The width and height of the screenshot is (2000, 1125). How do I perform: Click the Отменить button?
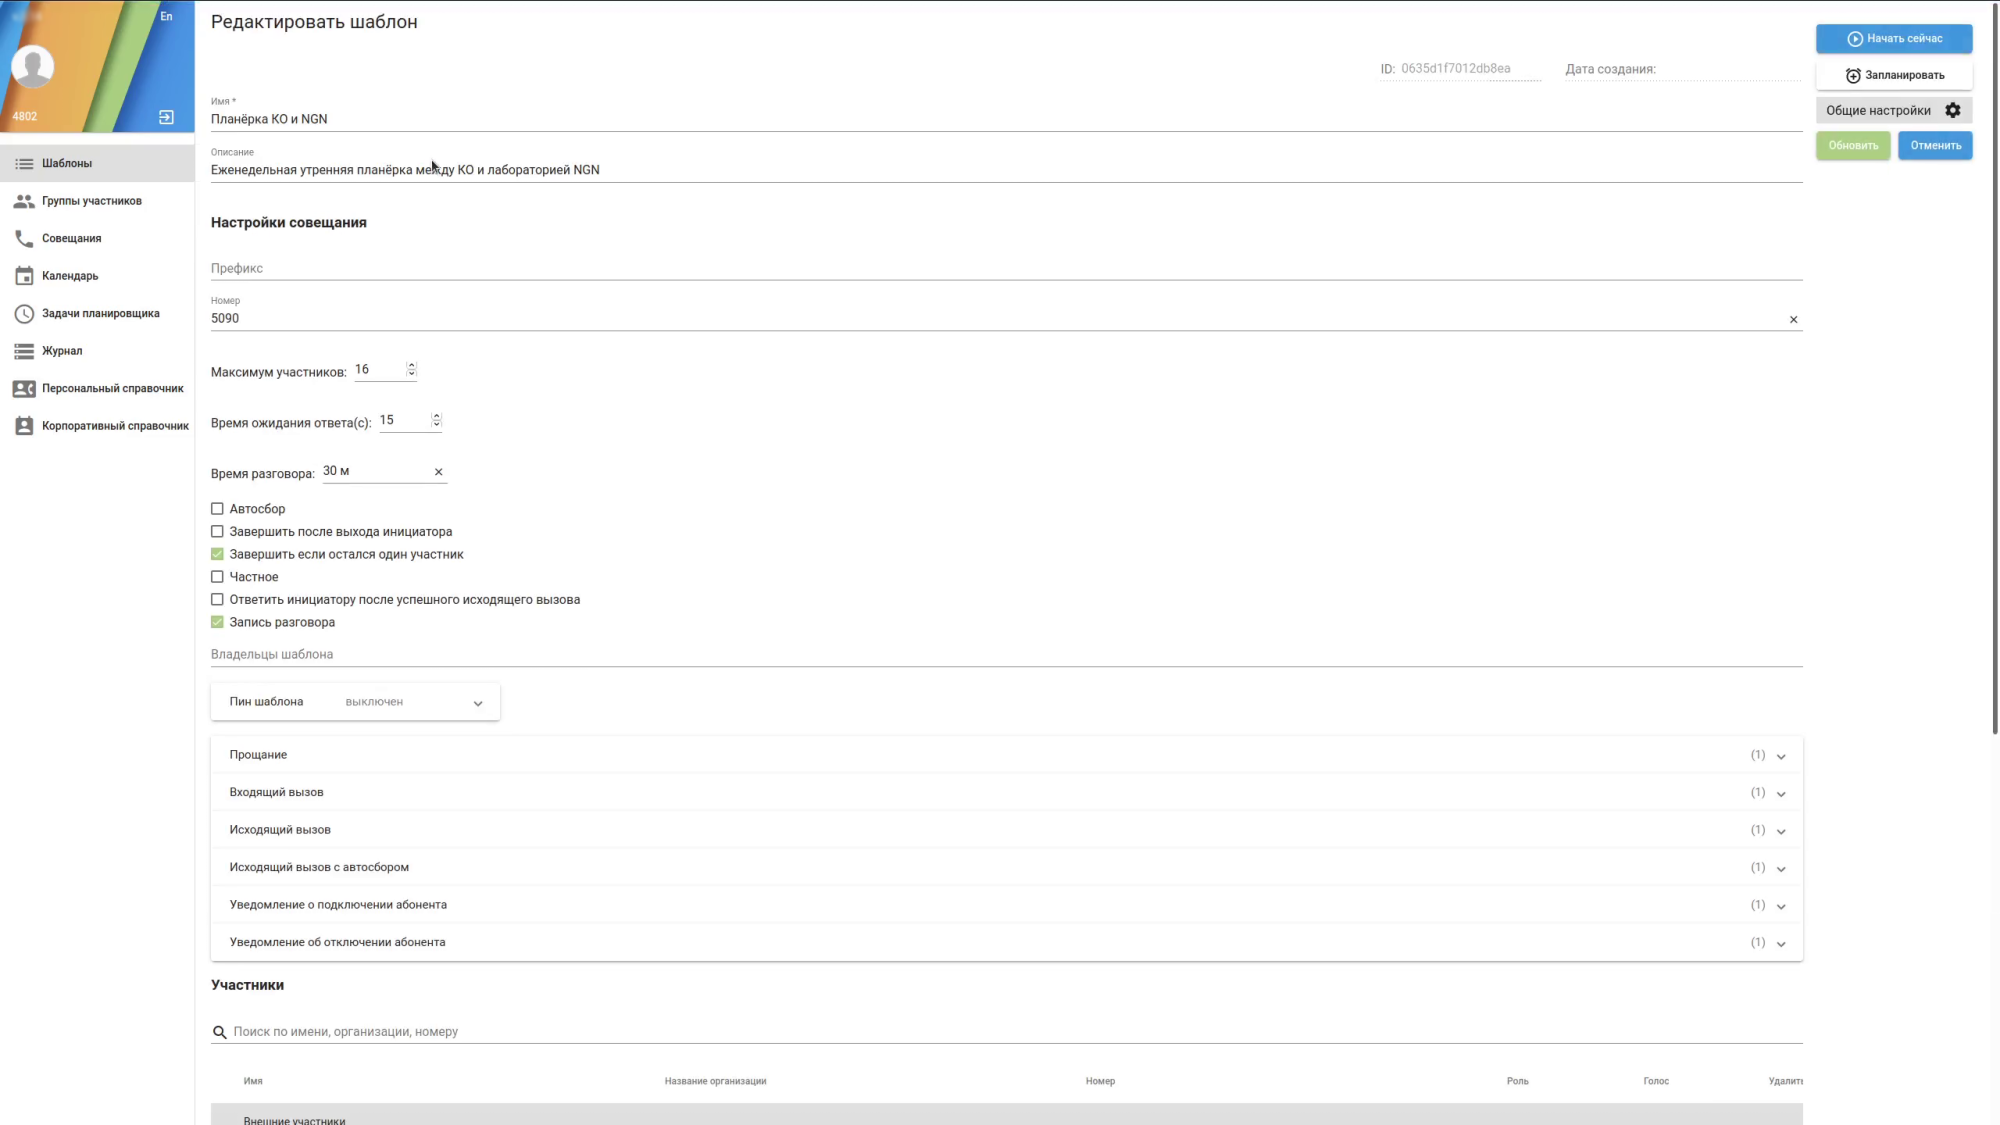coord(1935,146)
